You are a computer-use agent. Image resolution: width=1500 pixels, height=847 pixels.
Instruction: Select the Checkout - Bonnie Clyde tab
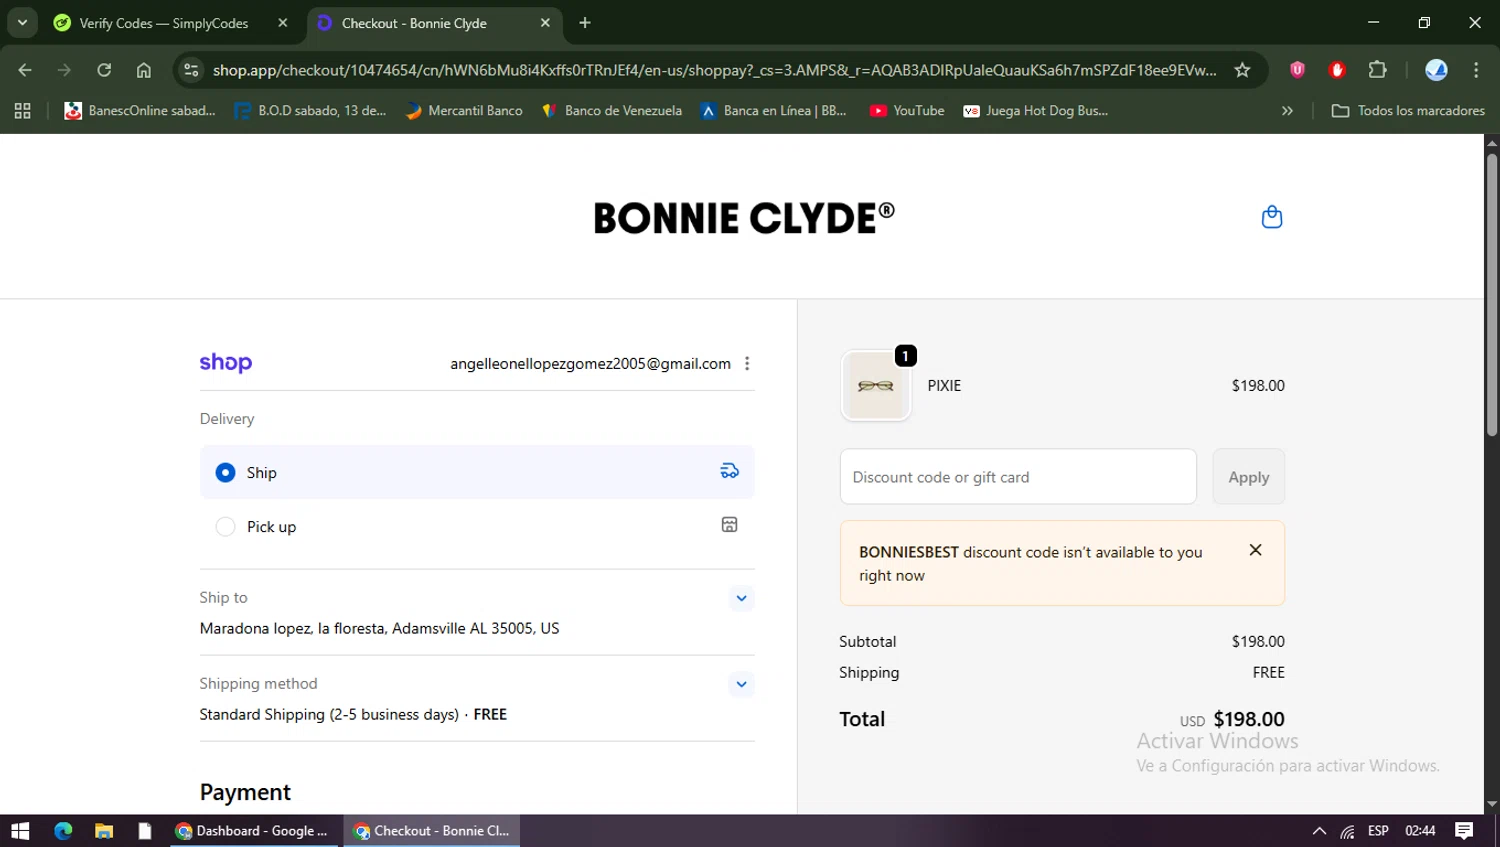pyautogui.click(x=414, y=23)
